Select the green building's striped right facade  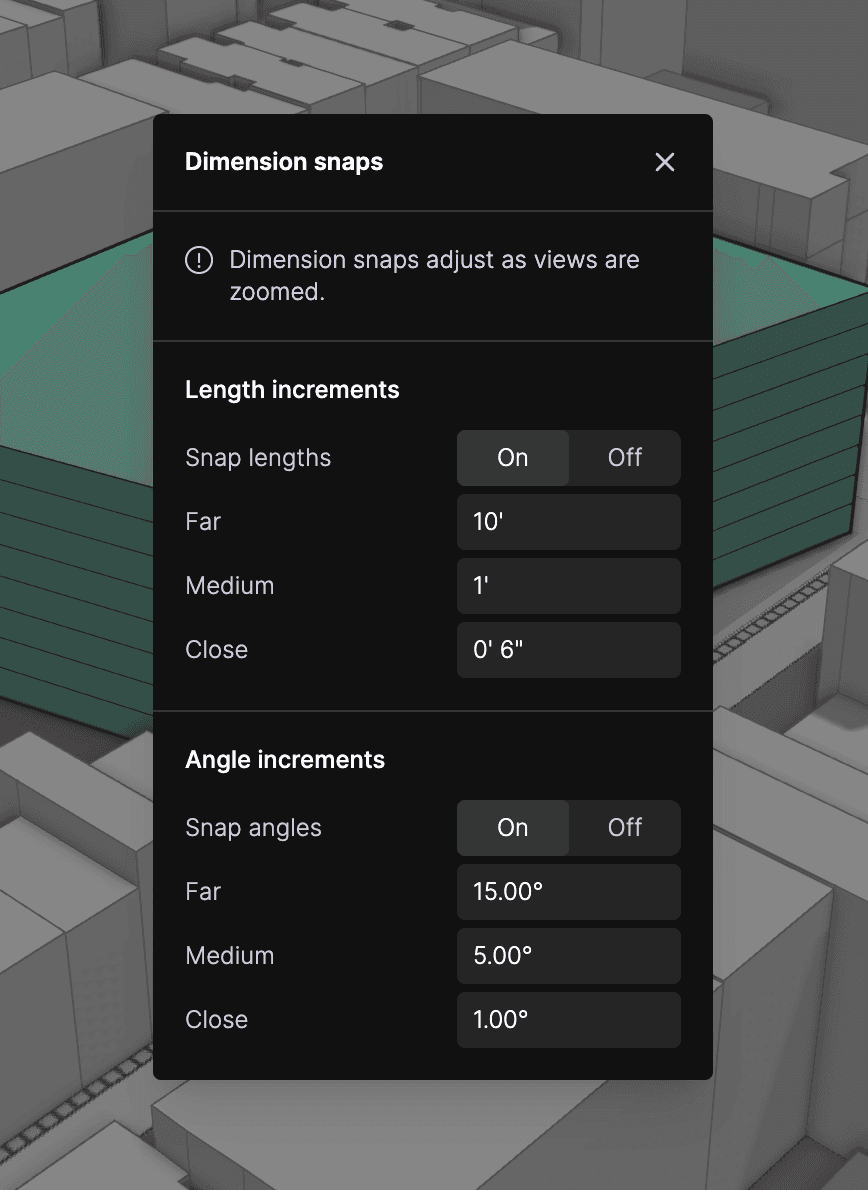789,440
